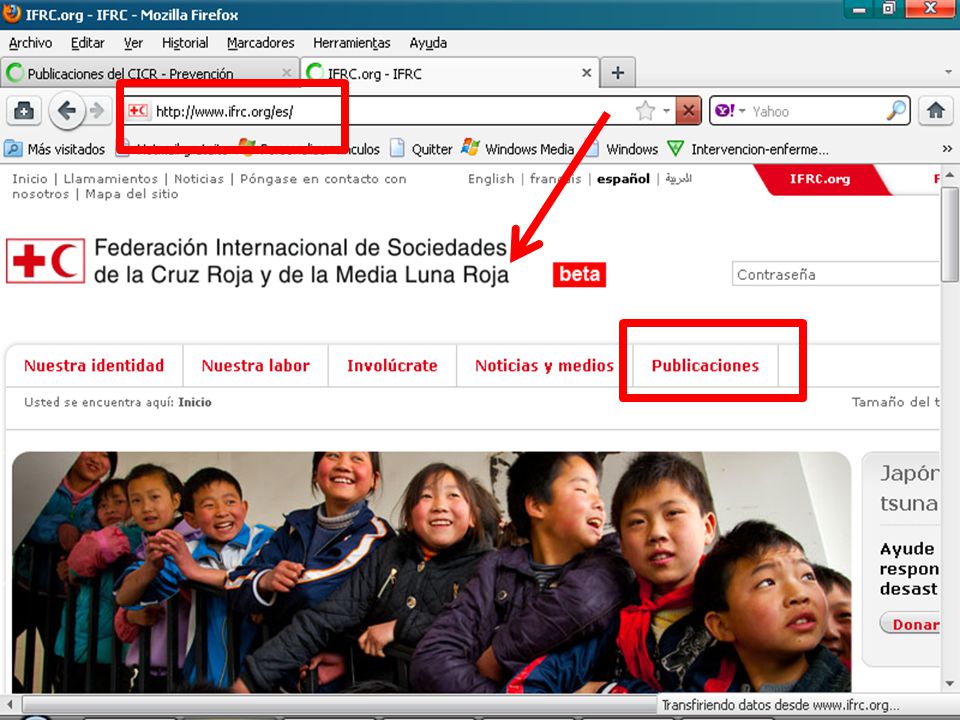Screen dimensions: 960x720
Task: Click the bookmark star icon in address bar
Action: (x=645, y=111)
